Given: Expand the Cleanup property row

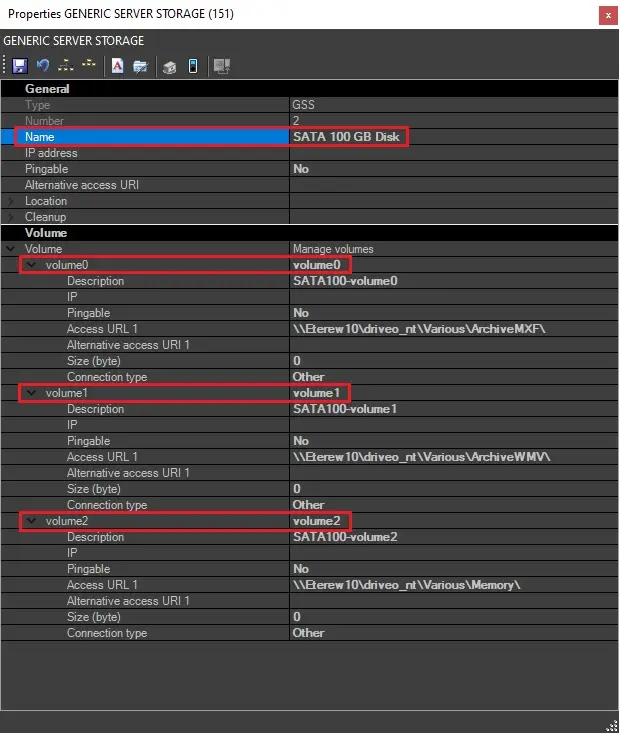Looking at the screenshot, I should pyautogui.click(x=11, y=217).
